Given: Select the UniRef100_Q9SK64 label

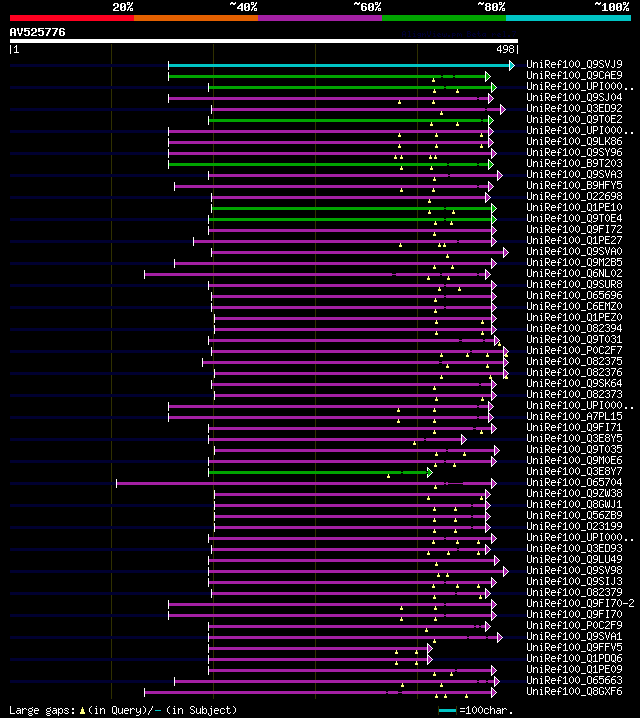Looking at the screenshot, I should tap(574, 383).
